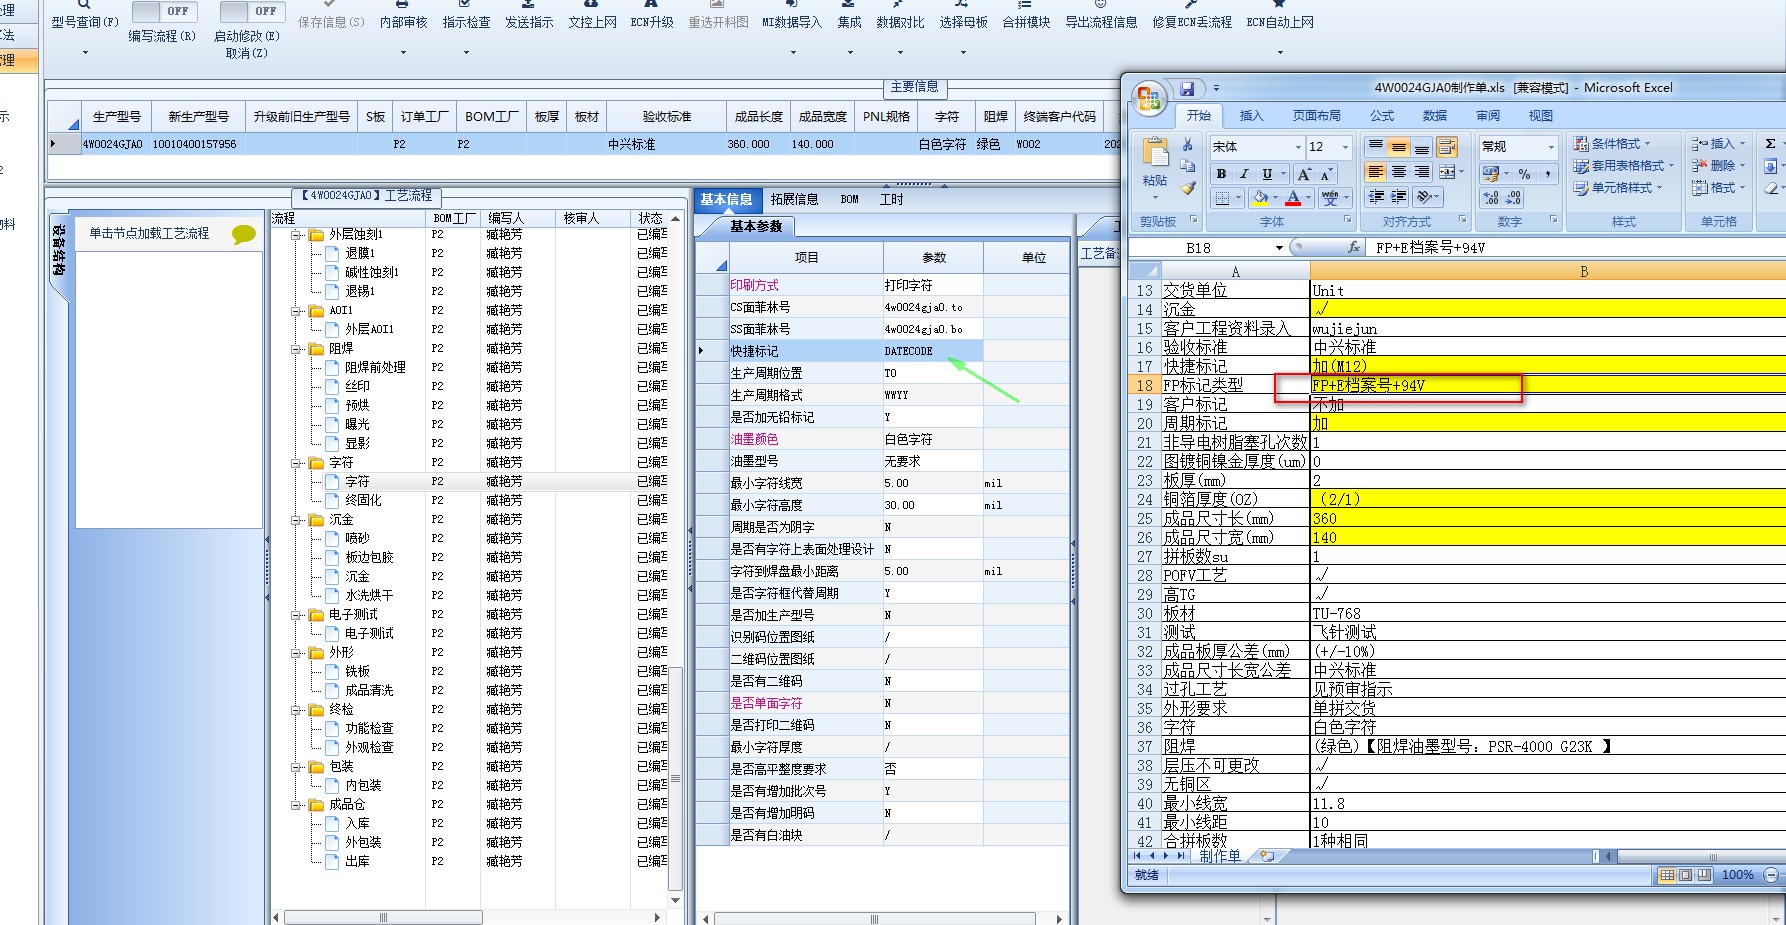Screen dimensions: 1786x925
Task: Collapse the 字符 folder node in process tree
Action: click(297, 463)
